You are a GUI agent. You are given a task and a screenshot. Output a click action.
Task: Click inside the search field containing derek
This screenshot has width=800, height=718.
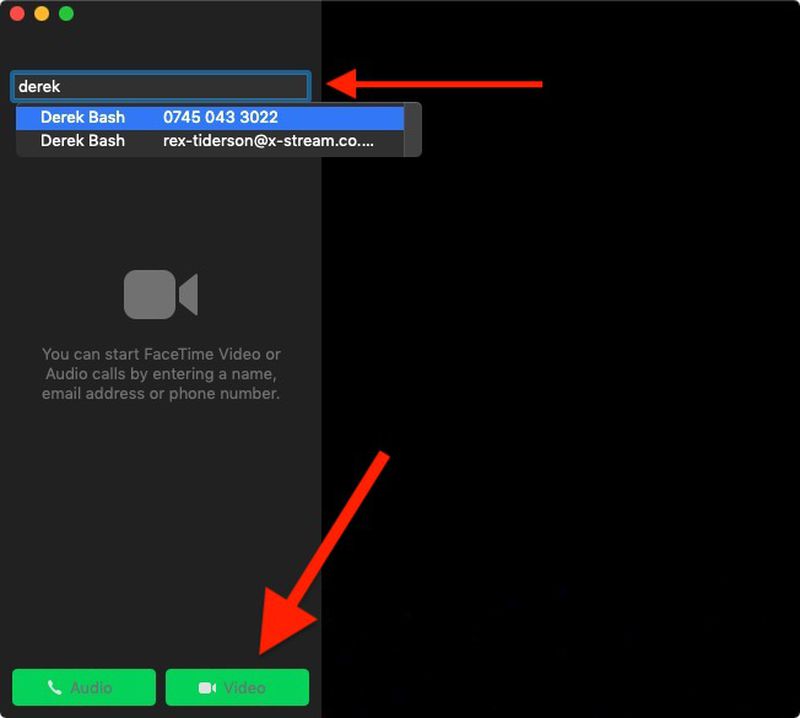click(160, 86)
